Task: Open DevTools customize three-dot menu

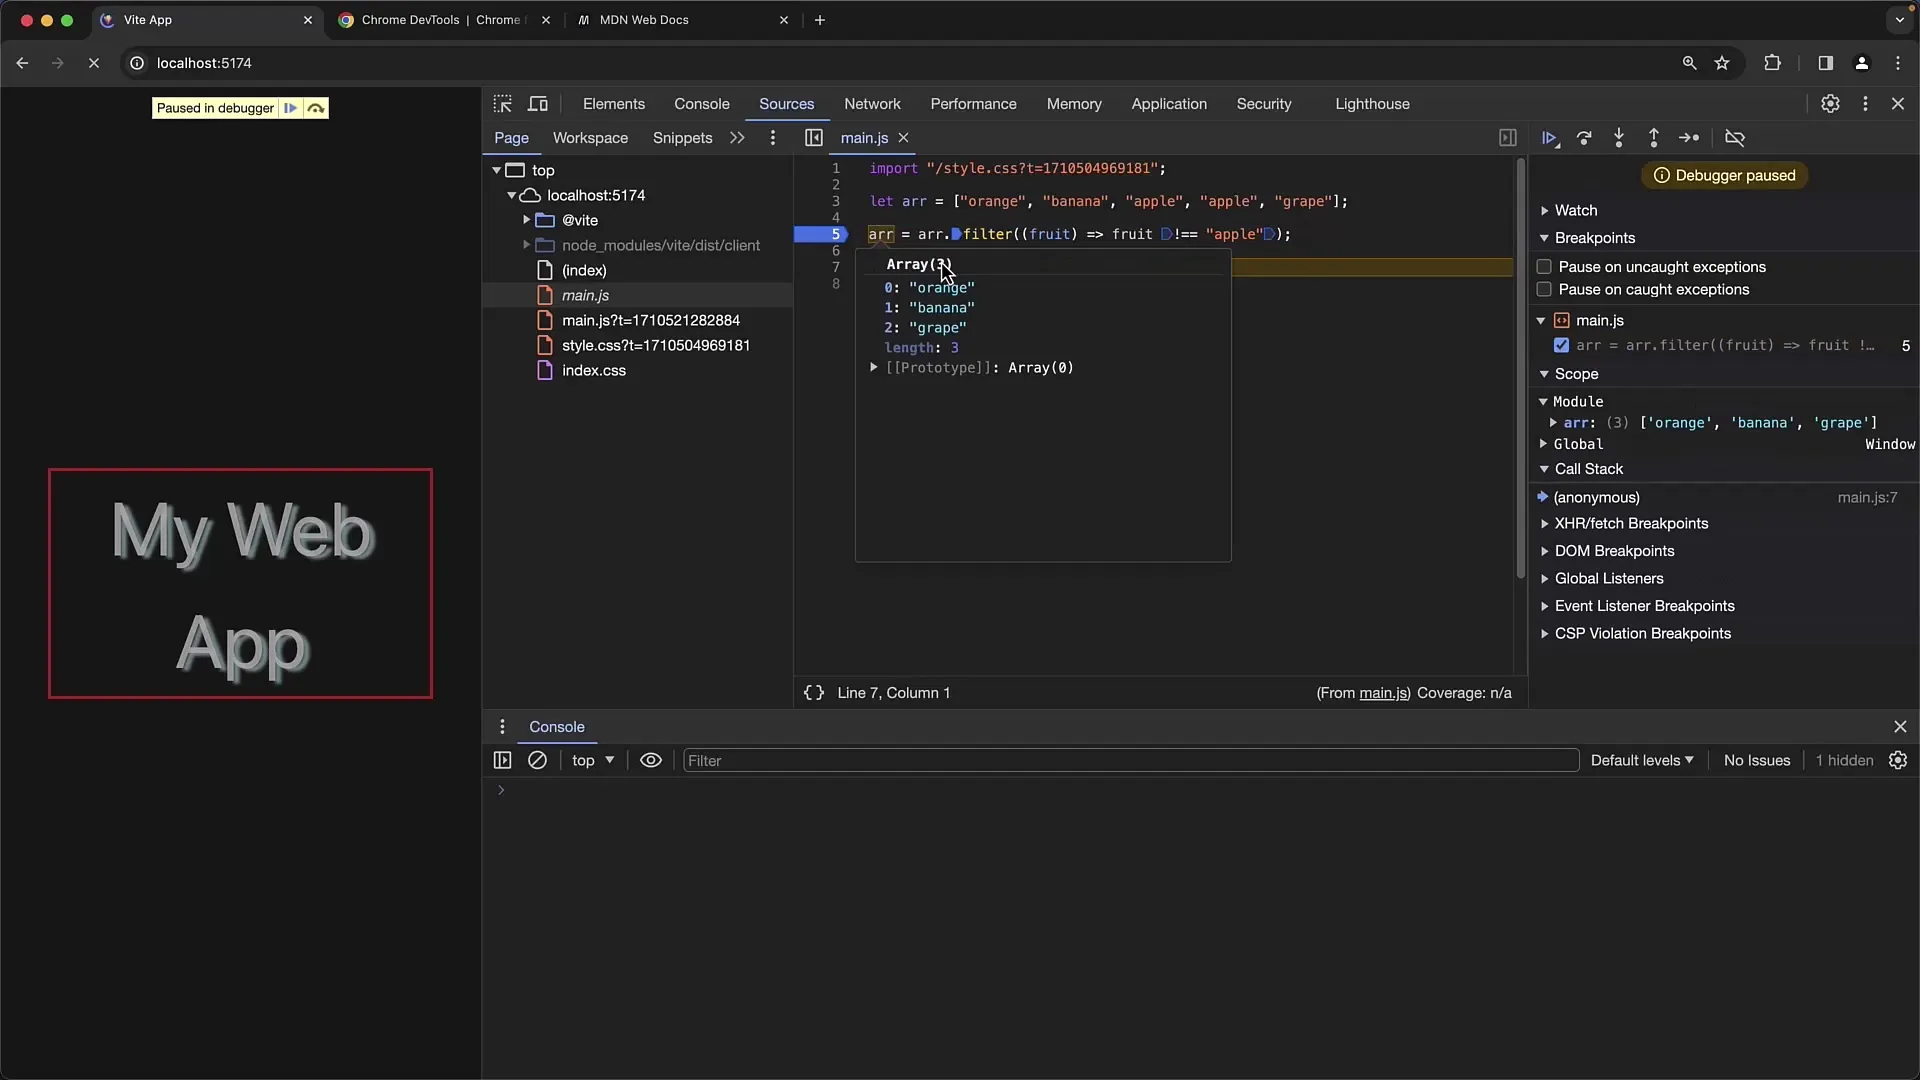Action: pos(1865,104)
